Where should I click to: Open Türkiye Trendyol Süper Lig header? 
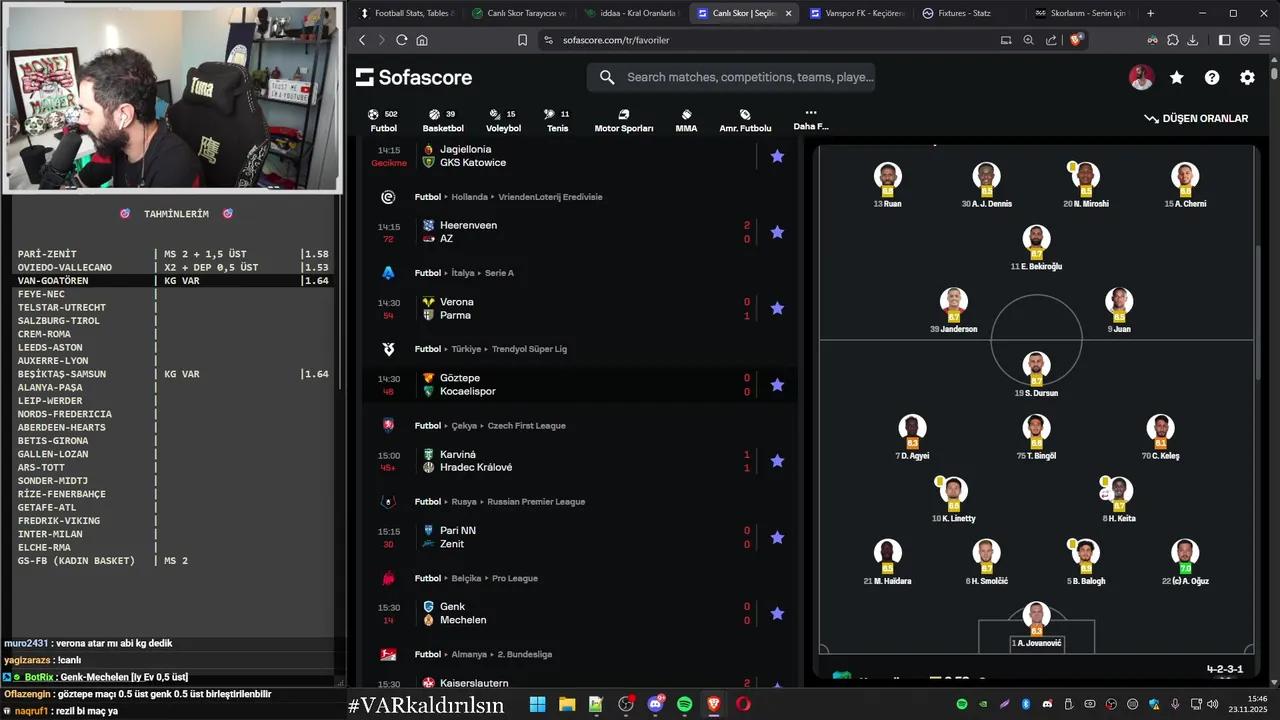tap(490, 349)
